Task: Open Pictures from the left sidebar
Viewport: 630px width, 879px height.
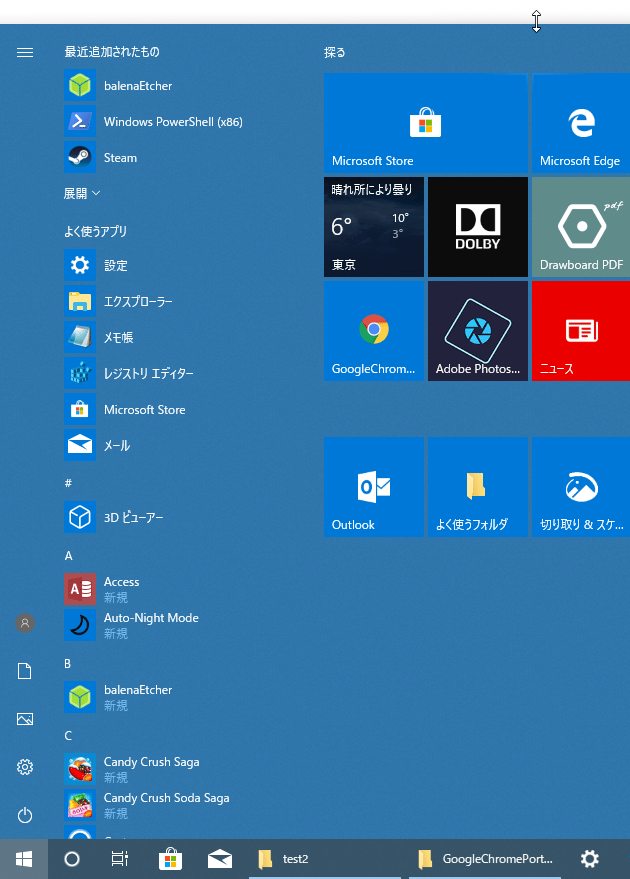Action: click(25, 719)
